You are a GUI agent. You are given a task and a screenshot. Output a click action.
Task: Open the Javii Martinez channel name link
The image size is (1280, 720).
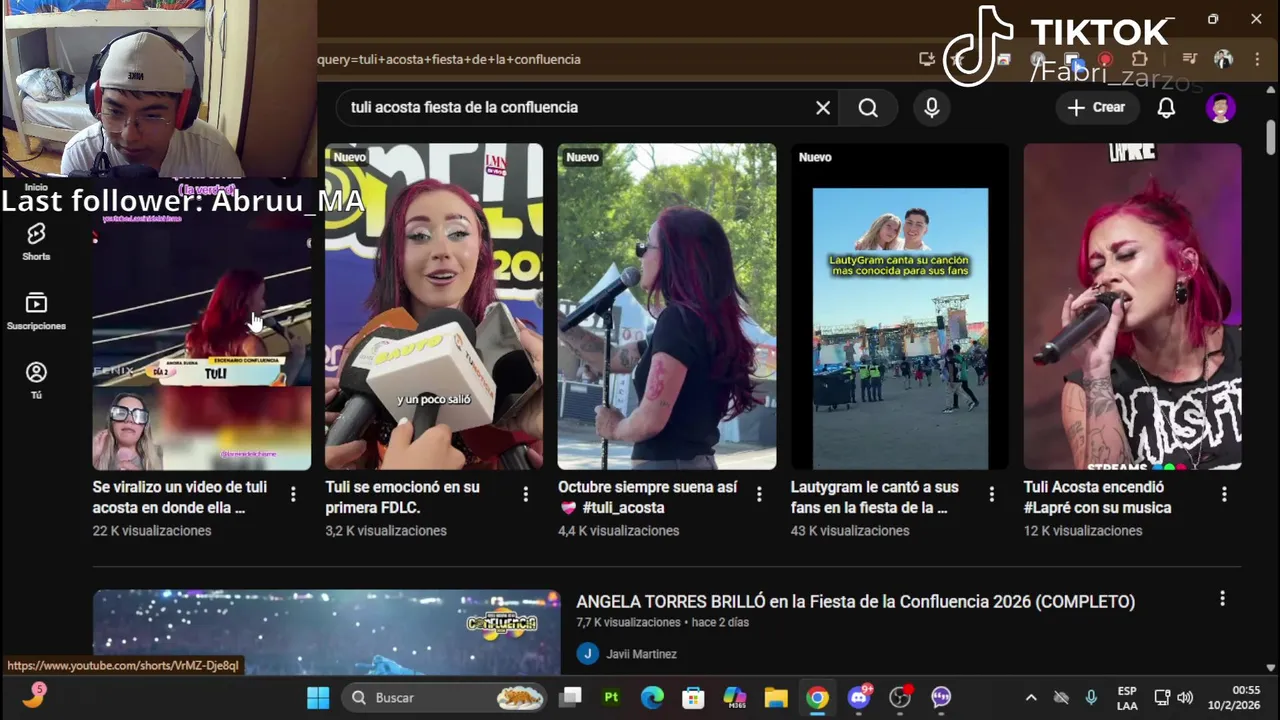coord(641,654)
